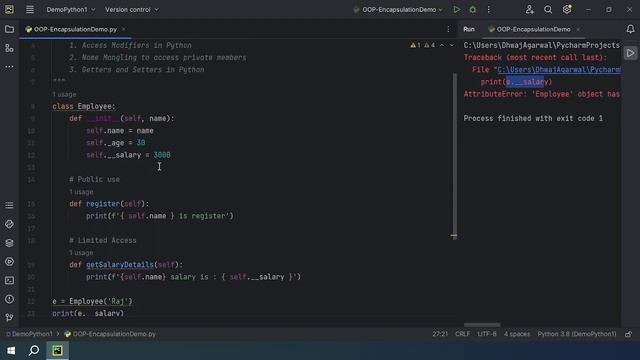Open the Project tool window folder icon
The image size is (640, 360).
(9, 29)
